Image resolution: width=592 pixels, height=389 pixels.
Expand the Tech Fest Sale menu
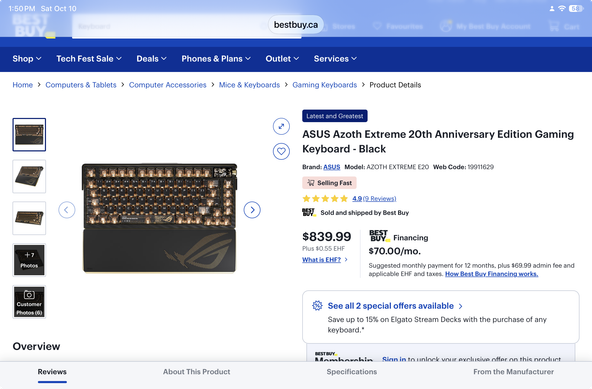click(89, 59)
